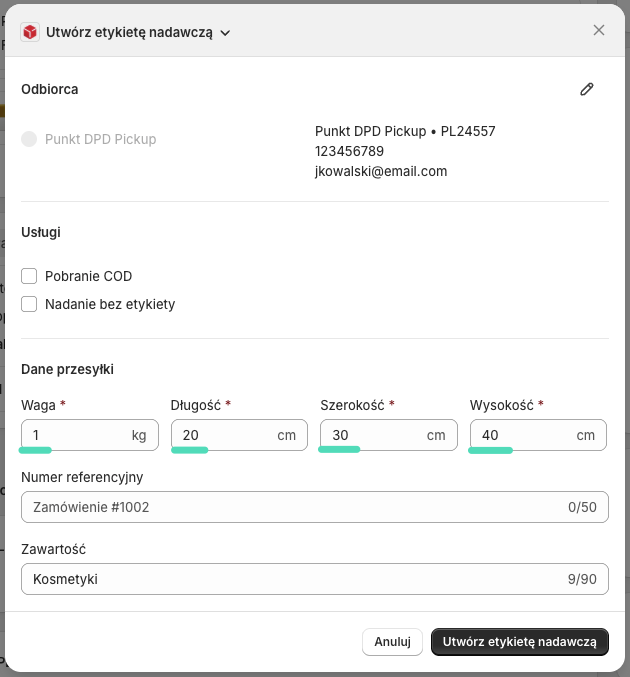This screenshot has width=630, height=677.
Task: Click the kg unit in Waga field
Action: [139, 435]
